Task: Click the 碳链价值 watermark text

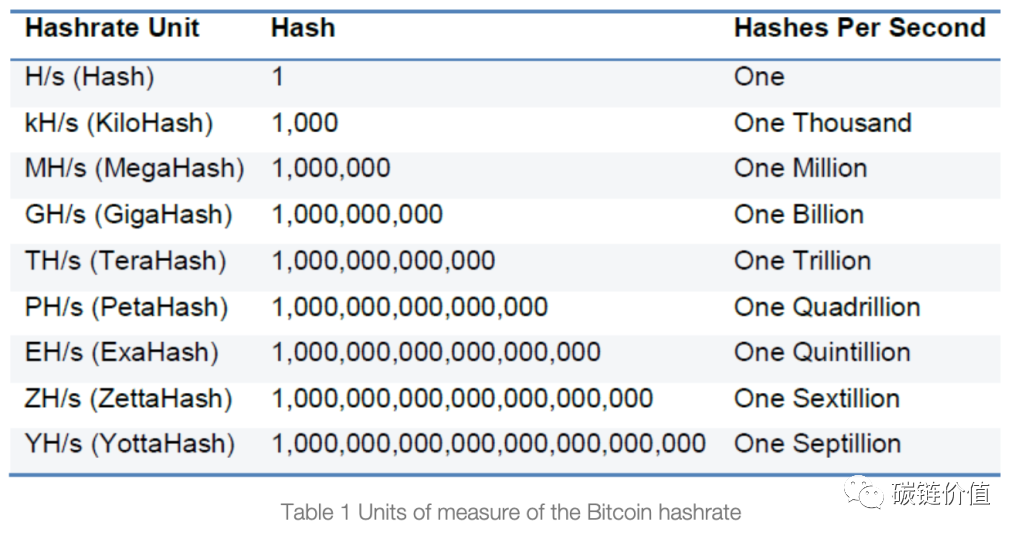Action: click(x=937, y=494)
